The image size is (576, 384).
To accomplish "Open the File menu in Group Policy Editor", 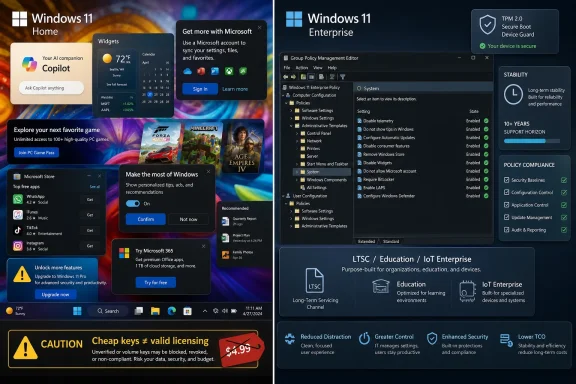I will [287, 68].
